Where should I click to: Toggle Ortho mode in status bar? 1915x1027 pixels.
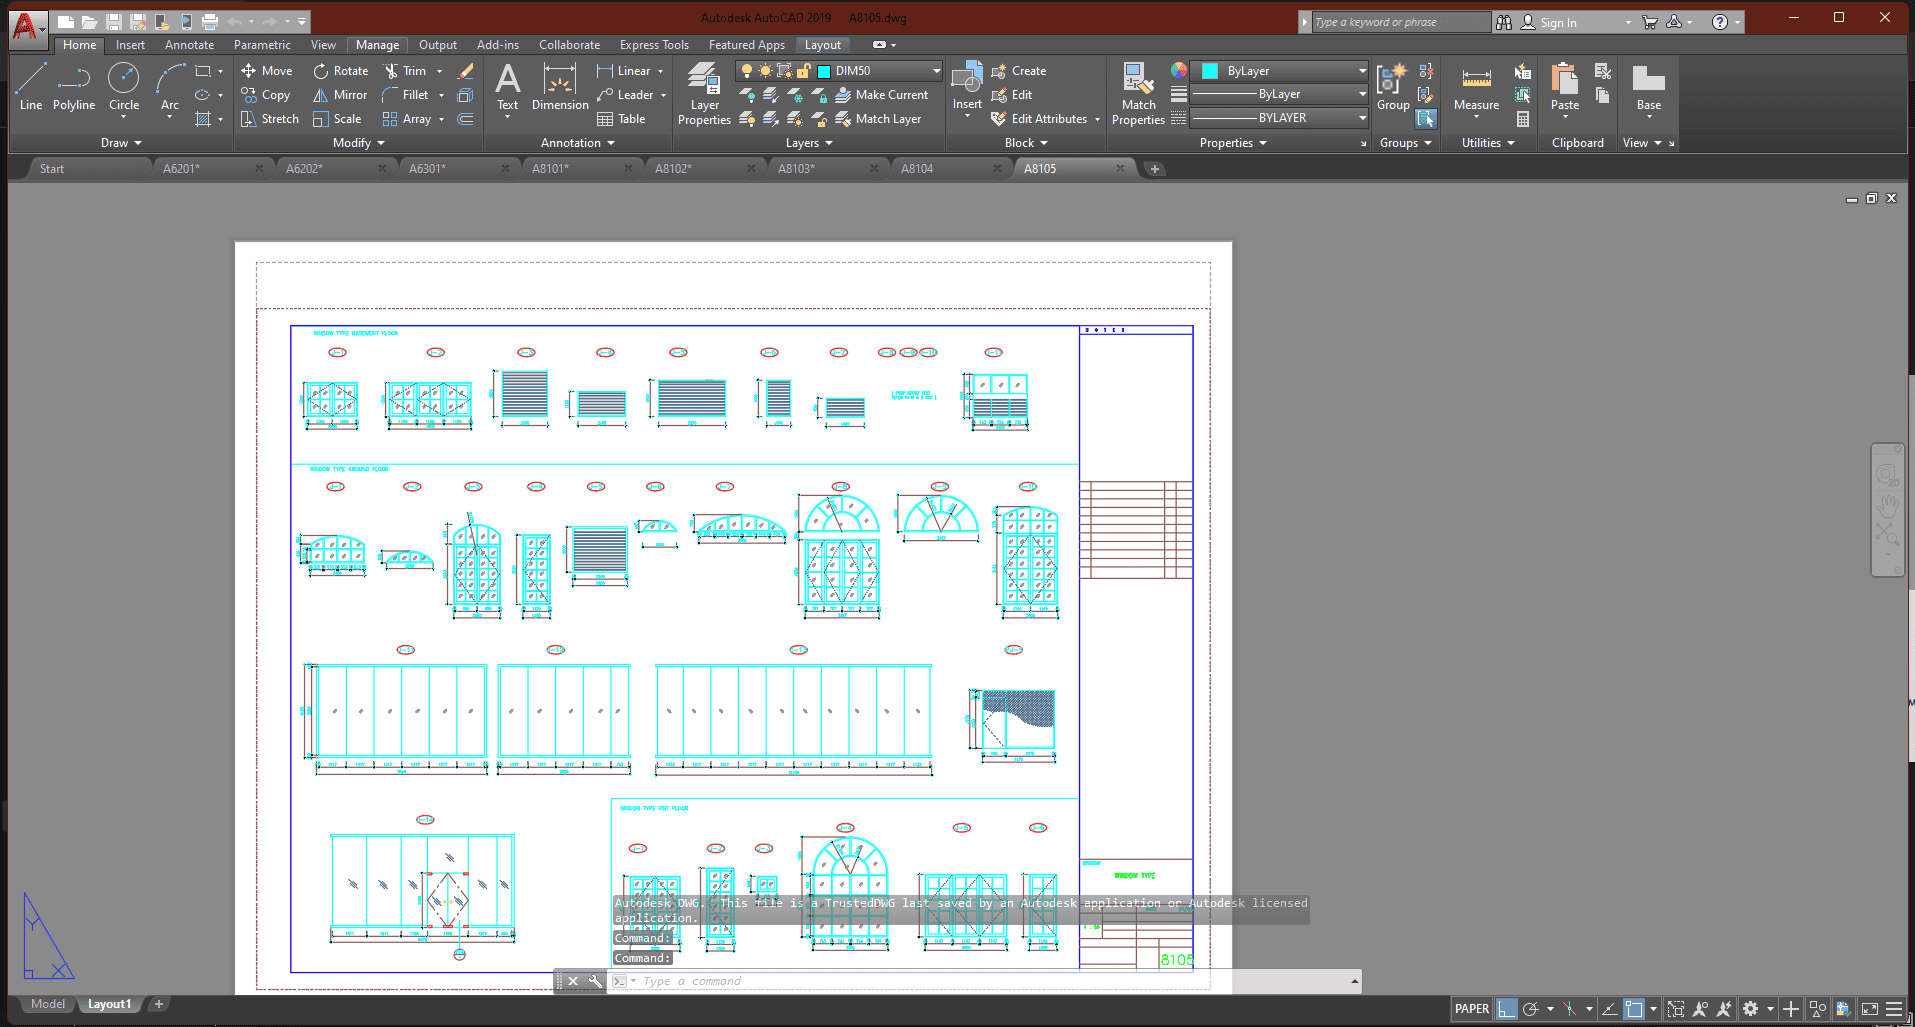1506,1009
